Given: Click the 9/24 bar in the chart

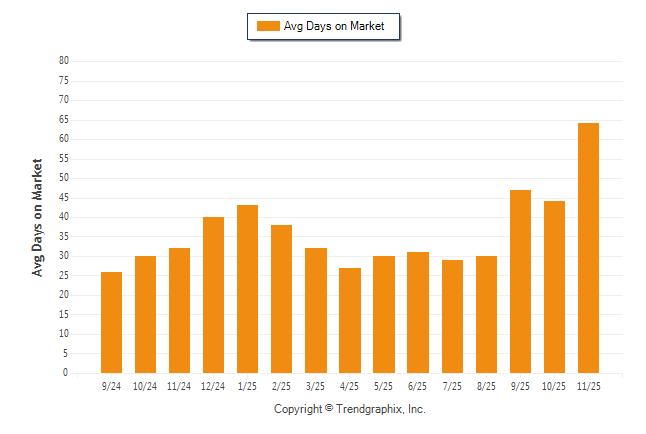Looking at the screenshot, I should click(112, 322).
